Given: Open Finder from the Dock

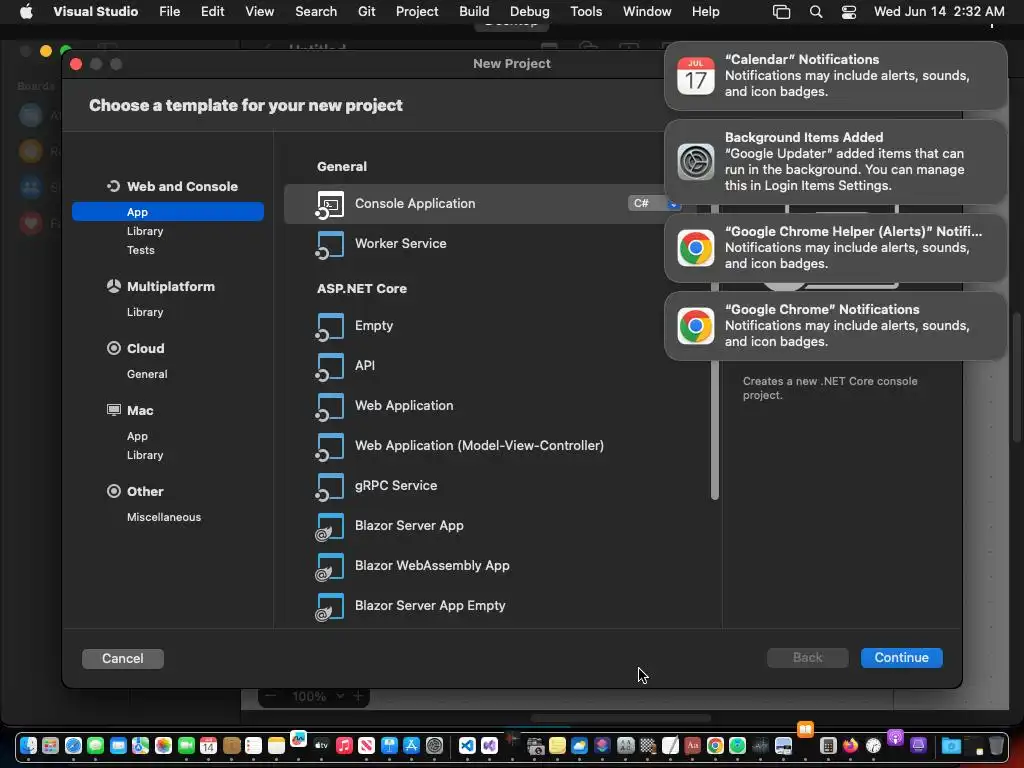Looking at the screenshot, I should point(28,745).
